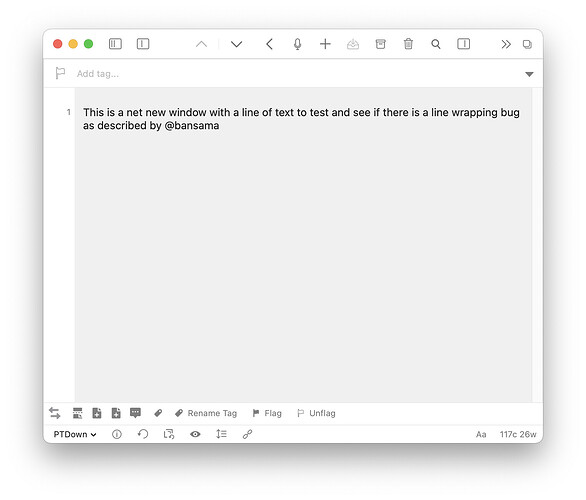This screenshot has width=586, height=500.
Task: Expand the tag bar dropdown triangle
Action: [529, 74]
